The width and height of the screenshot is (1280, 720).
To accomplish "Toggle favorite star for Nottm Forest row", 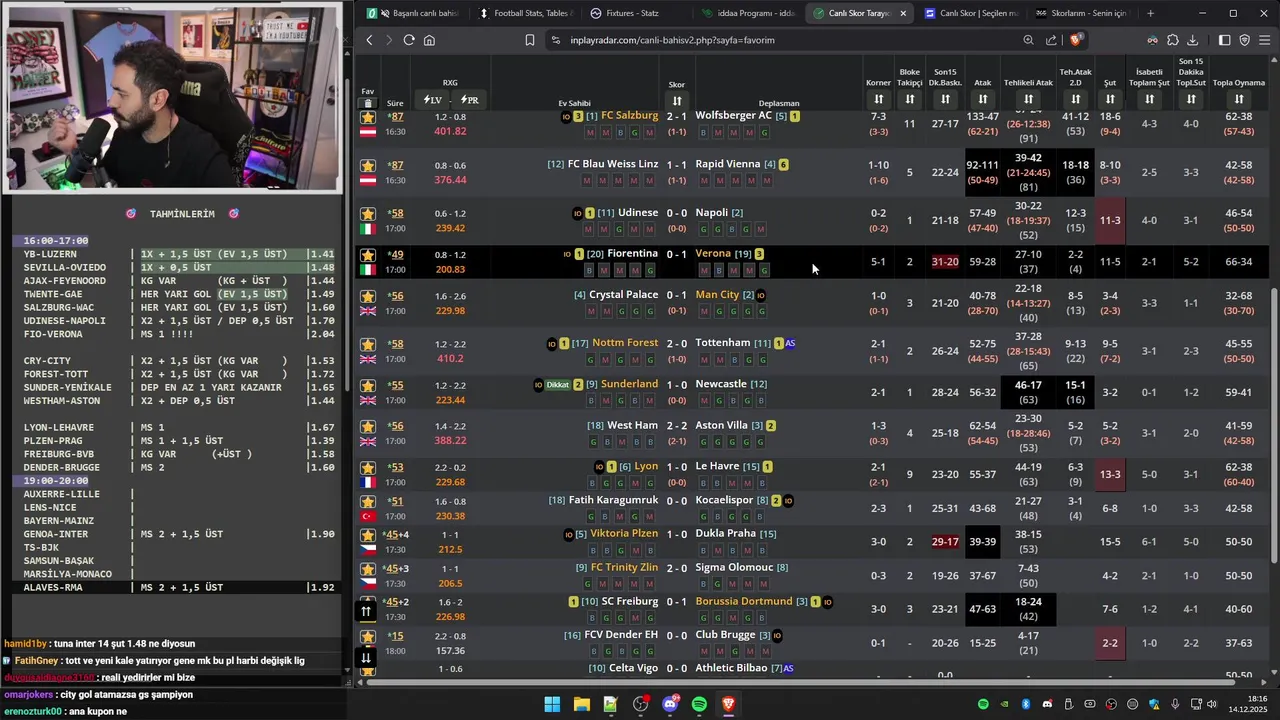I will coord(368,344).
